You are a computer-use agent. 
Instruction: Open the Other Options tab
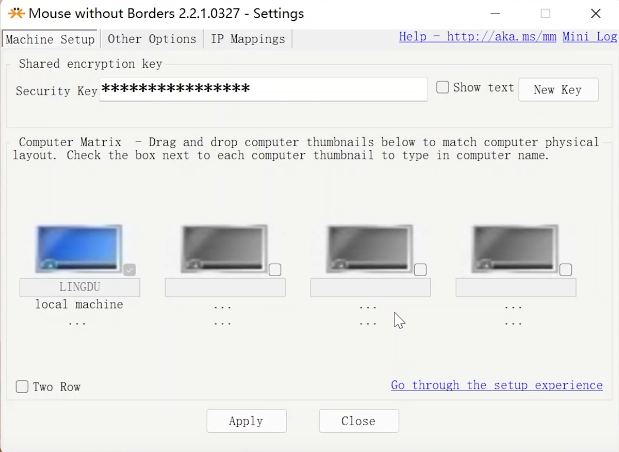(x=152, y=39)
